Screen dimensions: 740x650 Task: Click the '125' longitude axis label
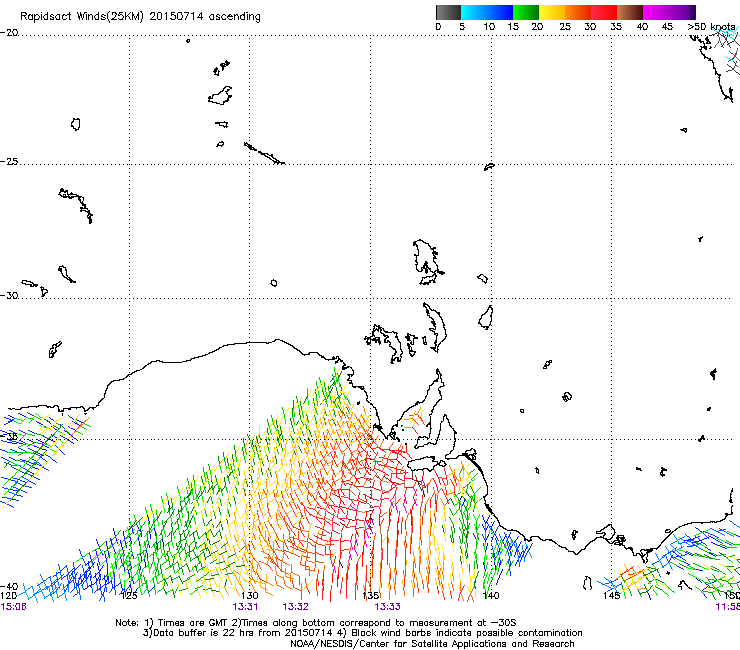[x=129, y=596]
